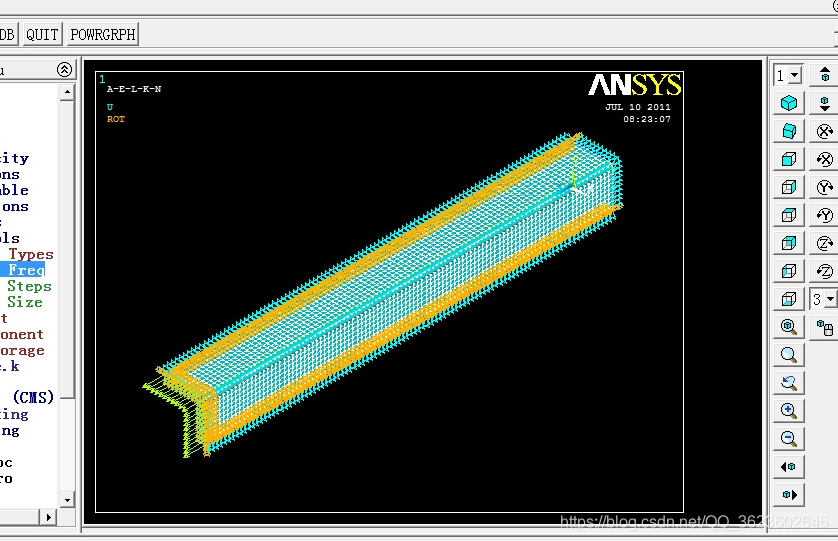Toggle Dynamic Model Mode mouse icon
This screenshot has width=838, height=541.
tap(825, 327)
